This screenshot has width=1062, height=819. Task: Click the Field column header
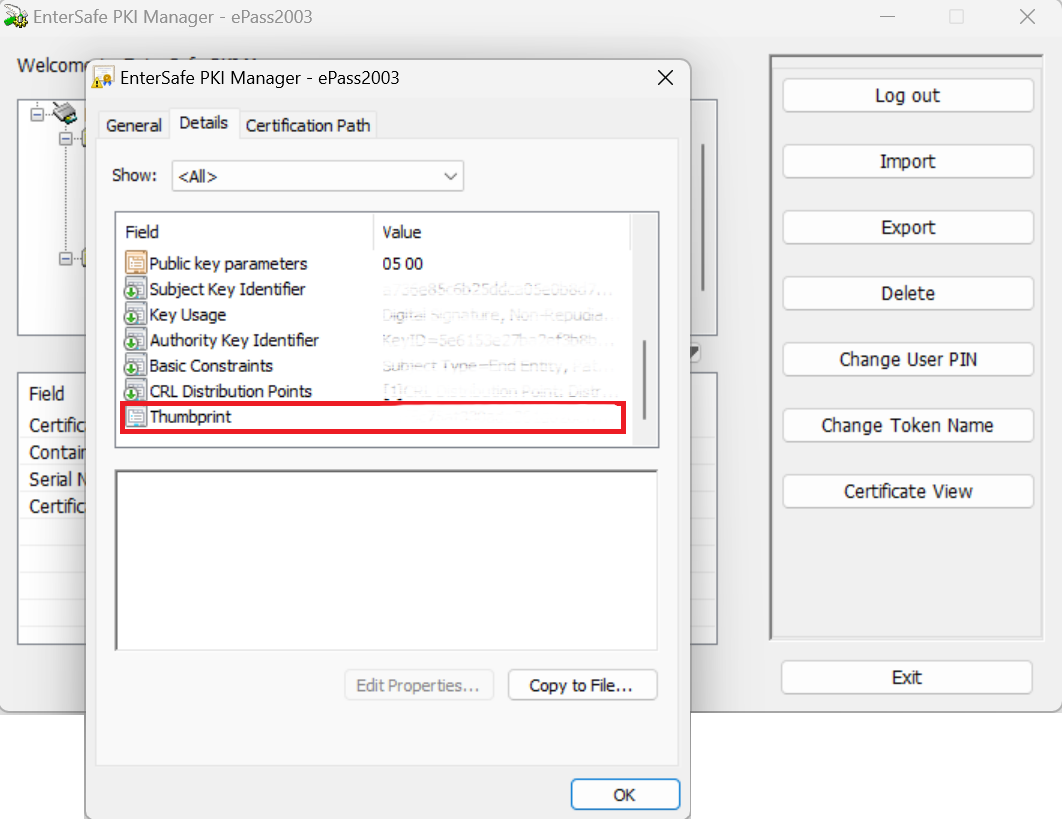[245, 232]
